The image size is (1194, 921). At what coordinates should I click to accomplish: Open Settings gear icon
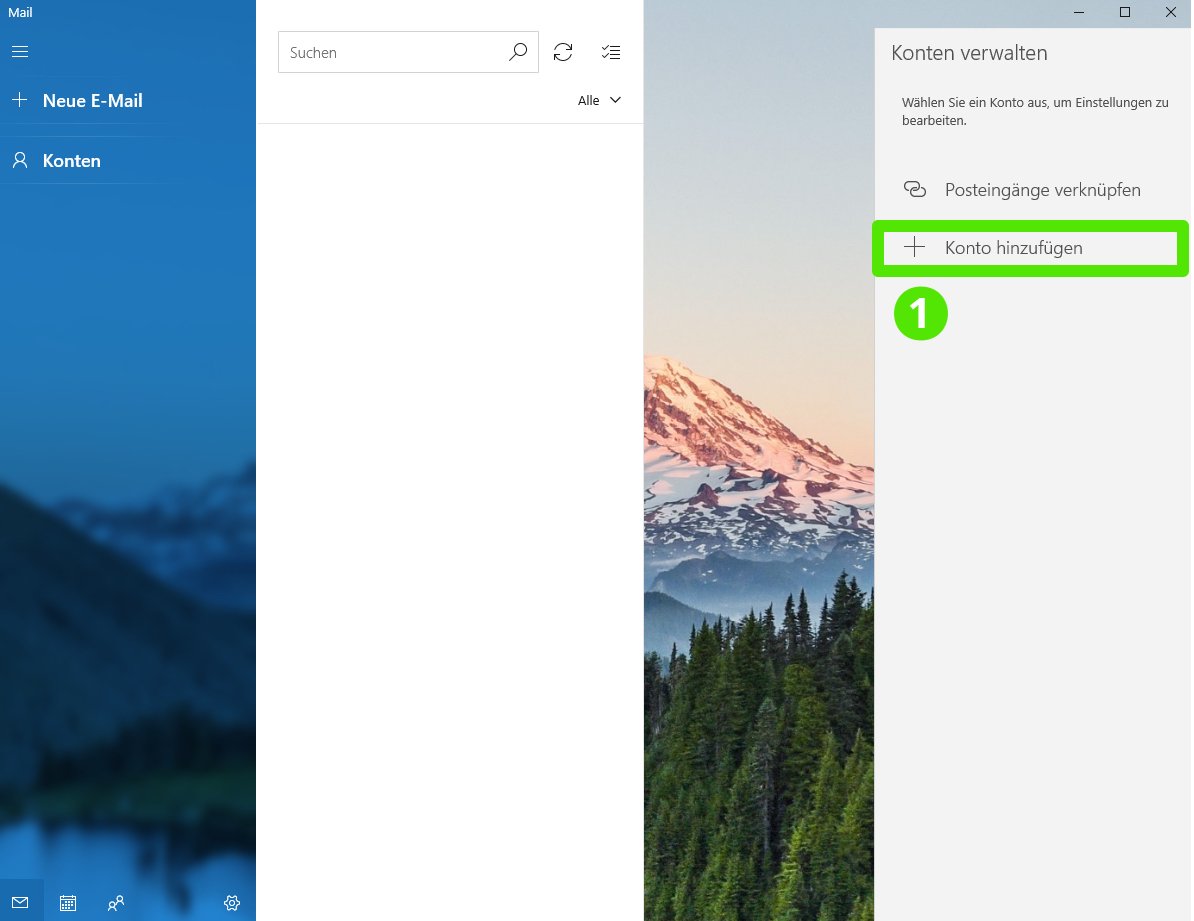click(x=232, y=903)
